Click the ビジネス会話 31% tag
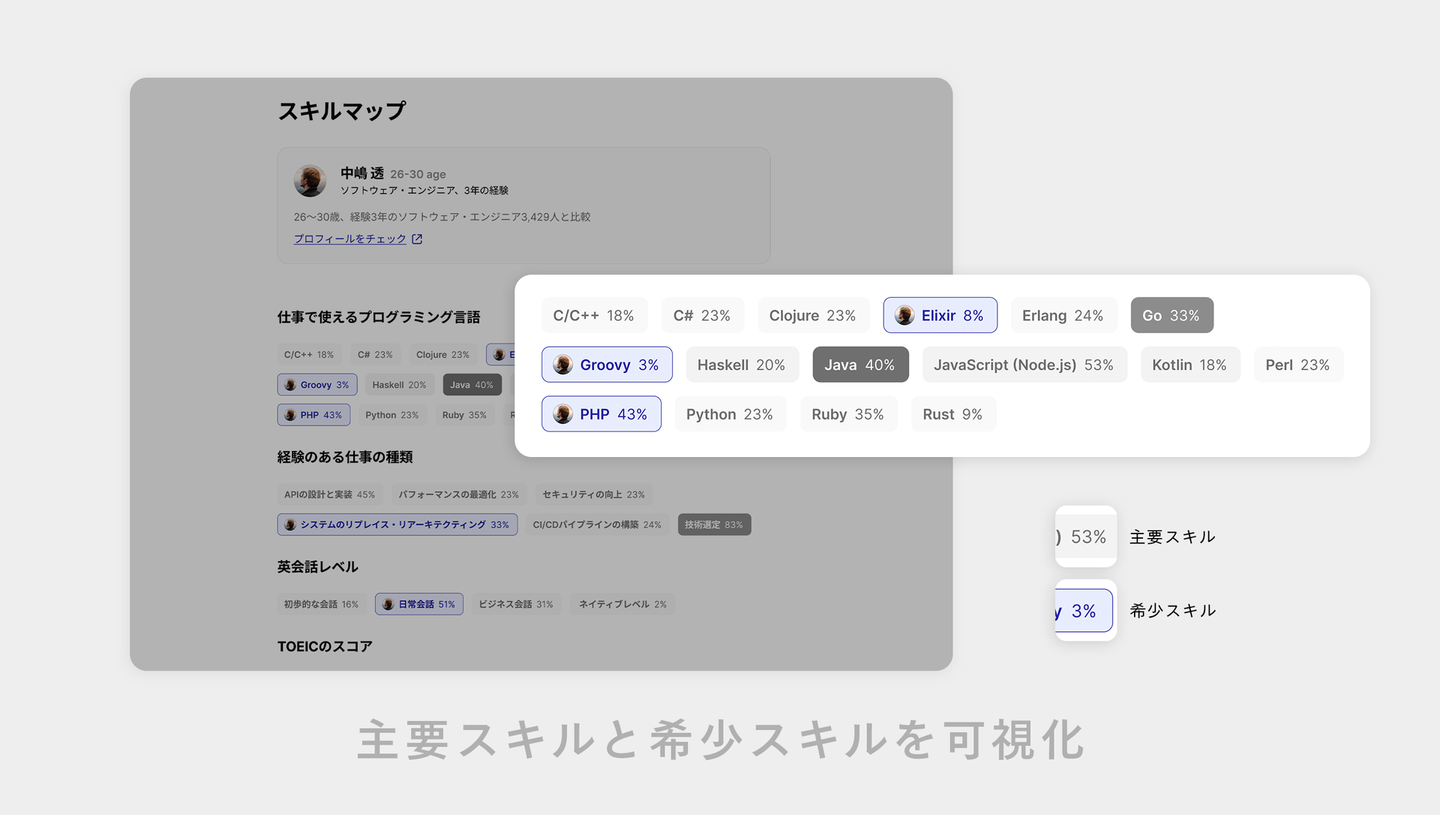The image size is (1440, 815). point(516,604)
